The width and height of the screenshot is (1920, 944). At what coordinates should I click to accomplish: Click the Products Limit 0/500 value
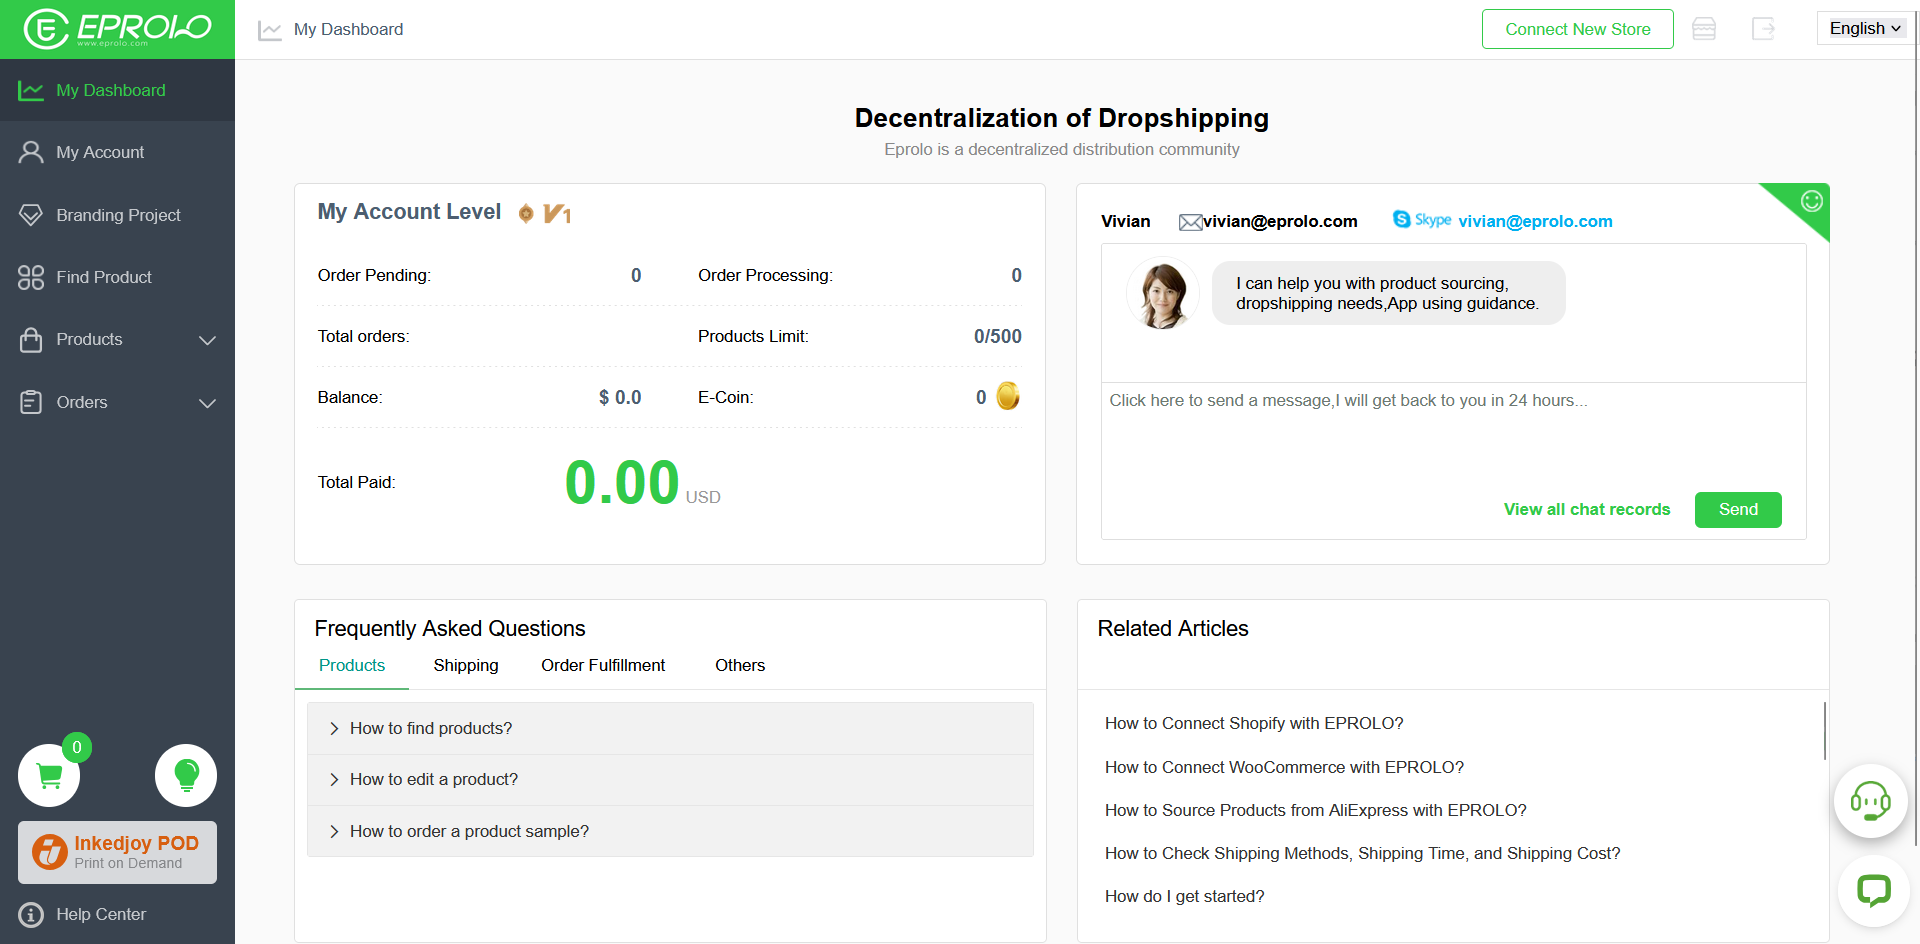(x=998, y=336)
